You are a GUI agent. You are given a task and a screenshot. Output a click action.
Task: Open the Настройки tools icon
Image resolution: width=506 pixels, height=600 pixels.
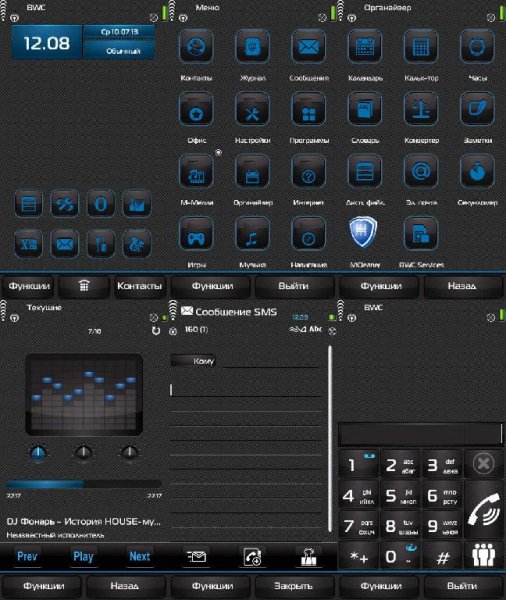pos(252,109)
